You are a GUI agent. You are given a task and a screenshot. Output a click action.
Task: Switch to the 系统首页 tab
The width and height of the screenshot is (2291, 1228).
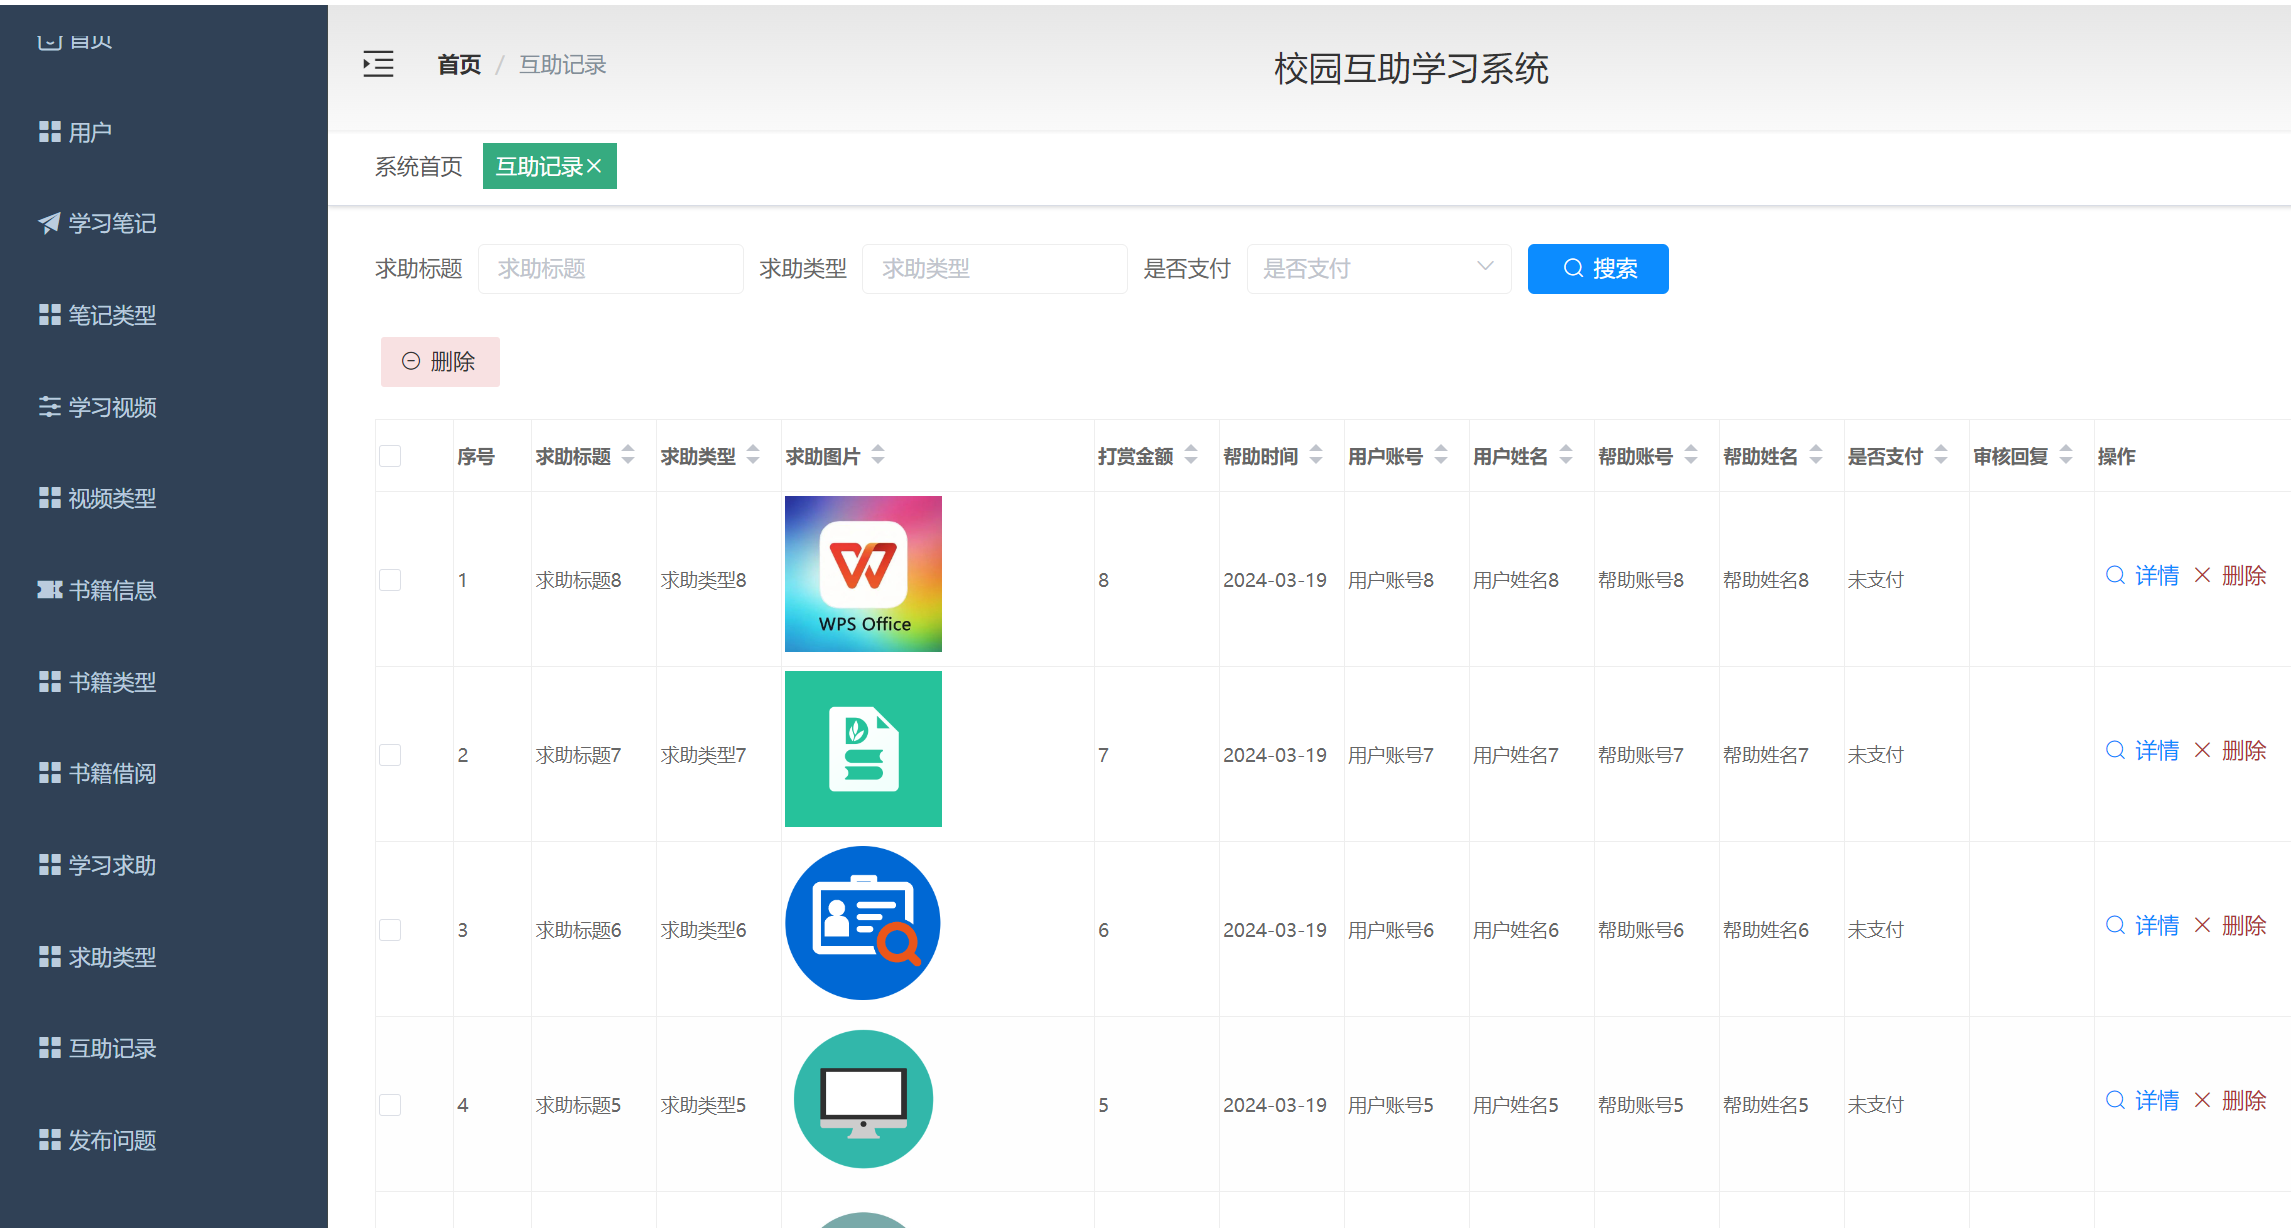click(x=419, y=166)
